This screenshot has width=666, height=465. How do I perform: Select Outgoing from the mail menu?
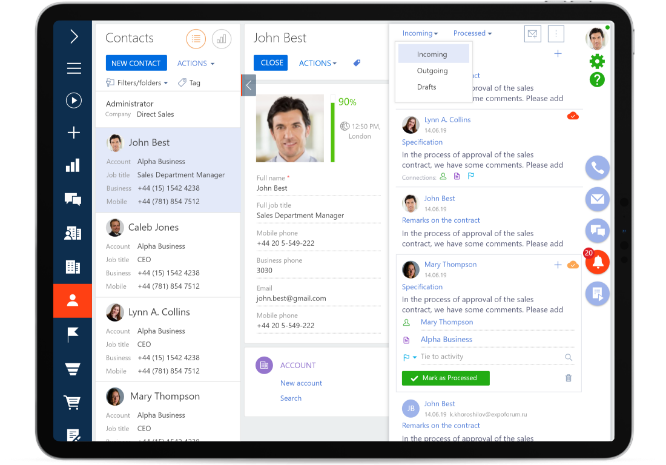click(433, 70)
